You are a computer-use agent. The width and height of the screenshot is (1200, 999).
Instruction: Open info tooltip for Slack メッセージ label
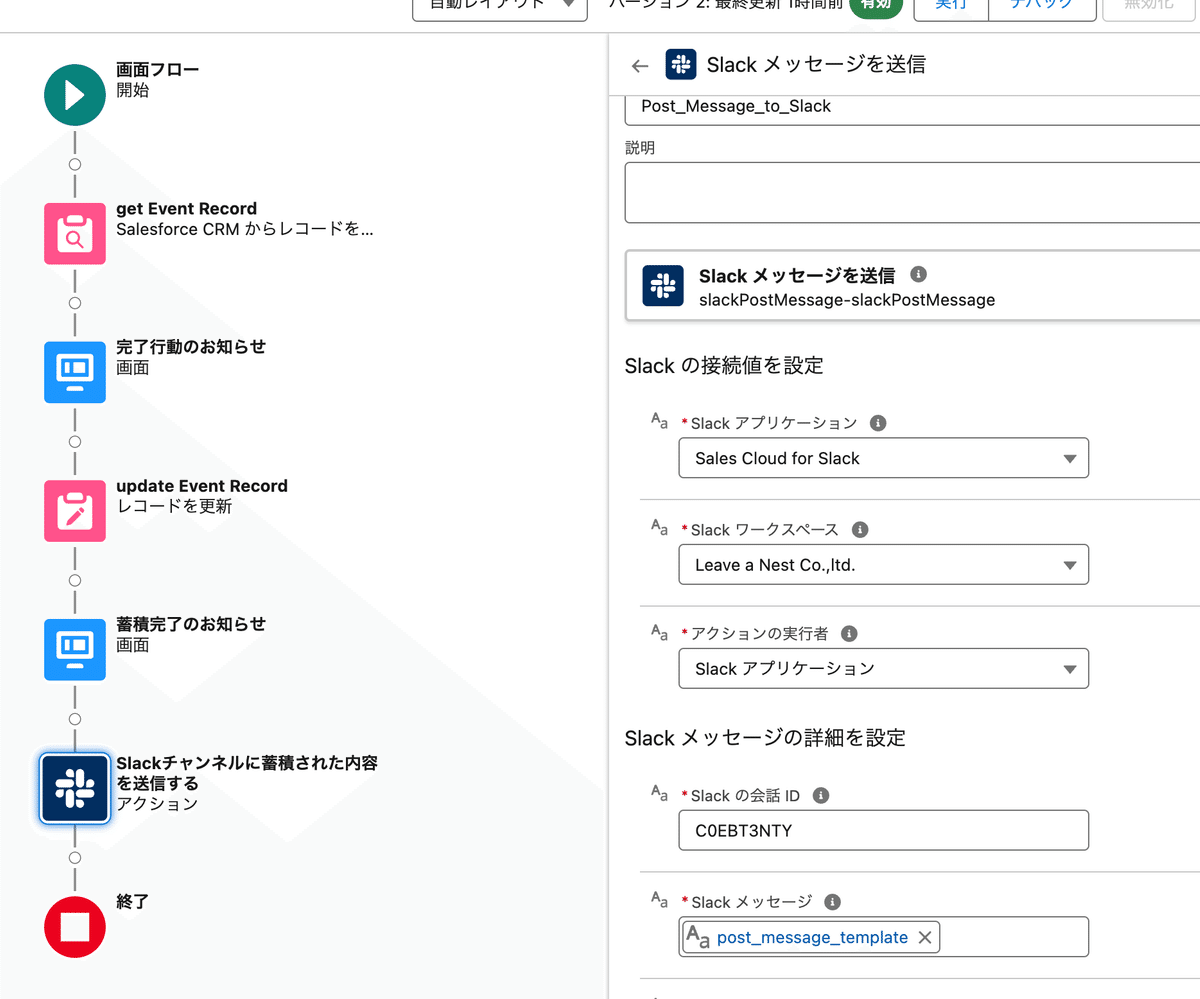coord(833,902)
